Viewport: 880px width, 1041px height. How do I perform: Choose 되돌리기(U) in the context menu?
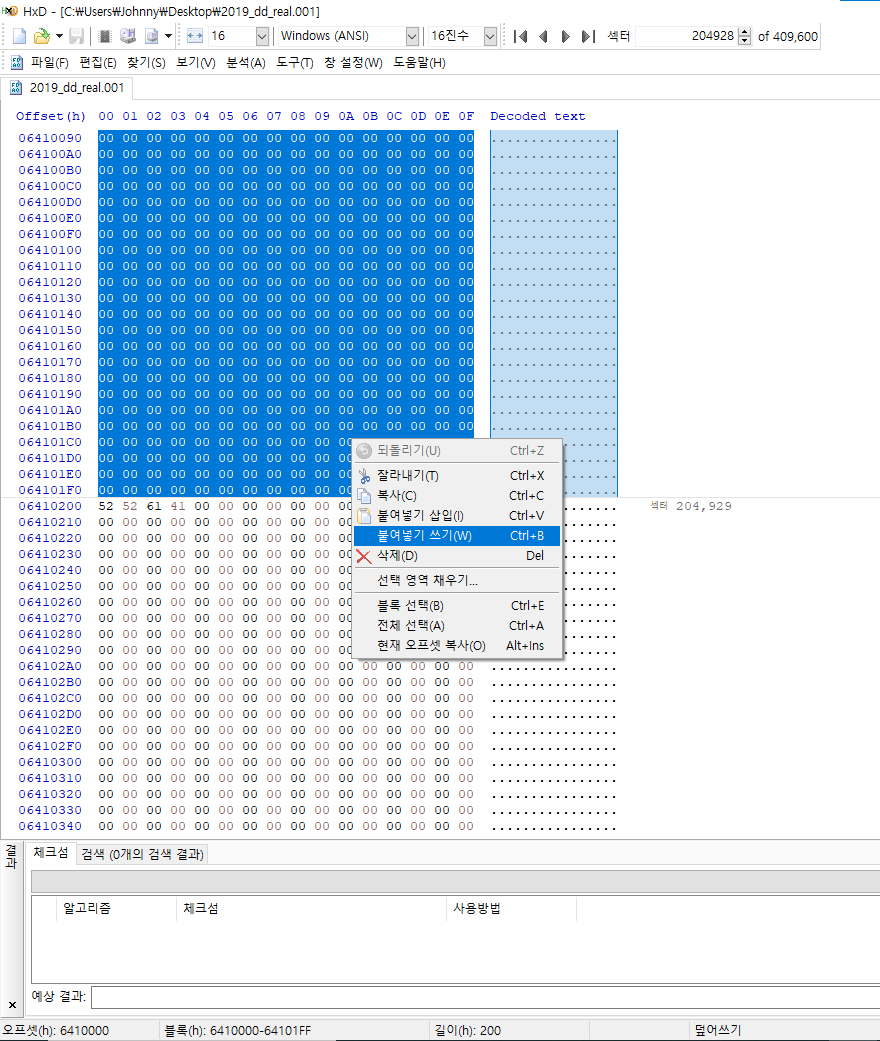(458, 451)
